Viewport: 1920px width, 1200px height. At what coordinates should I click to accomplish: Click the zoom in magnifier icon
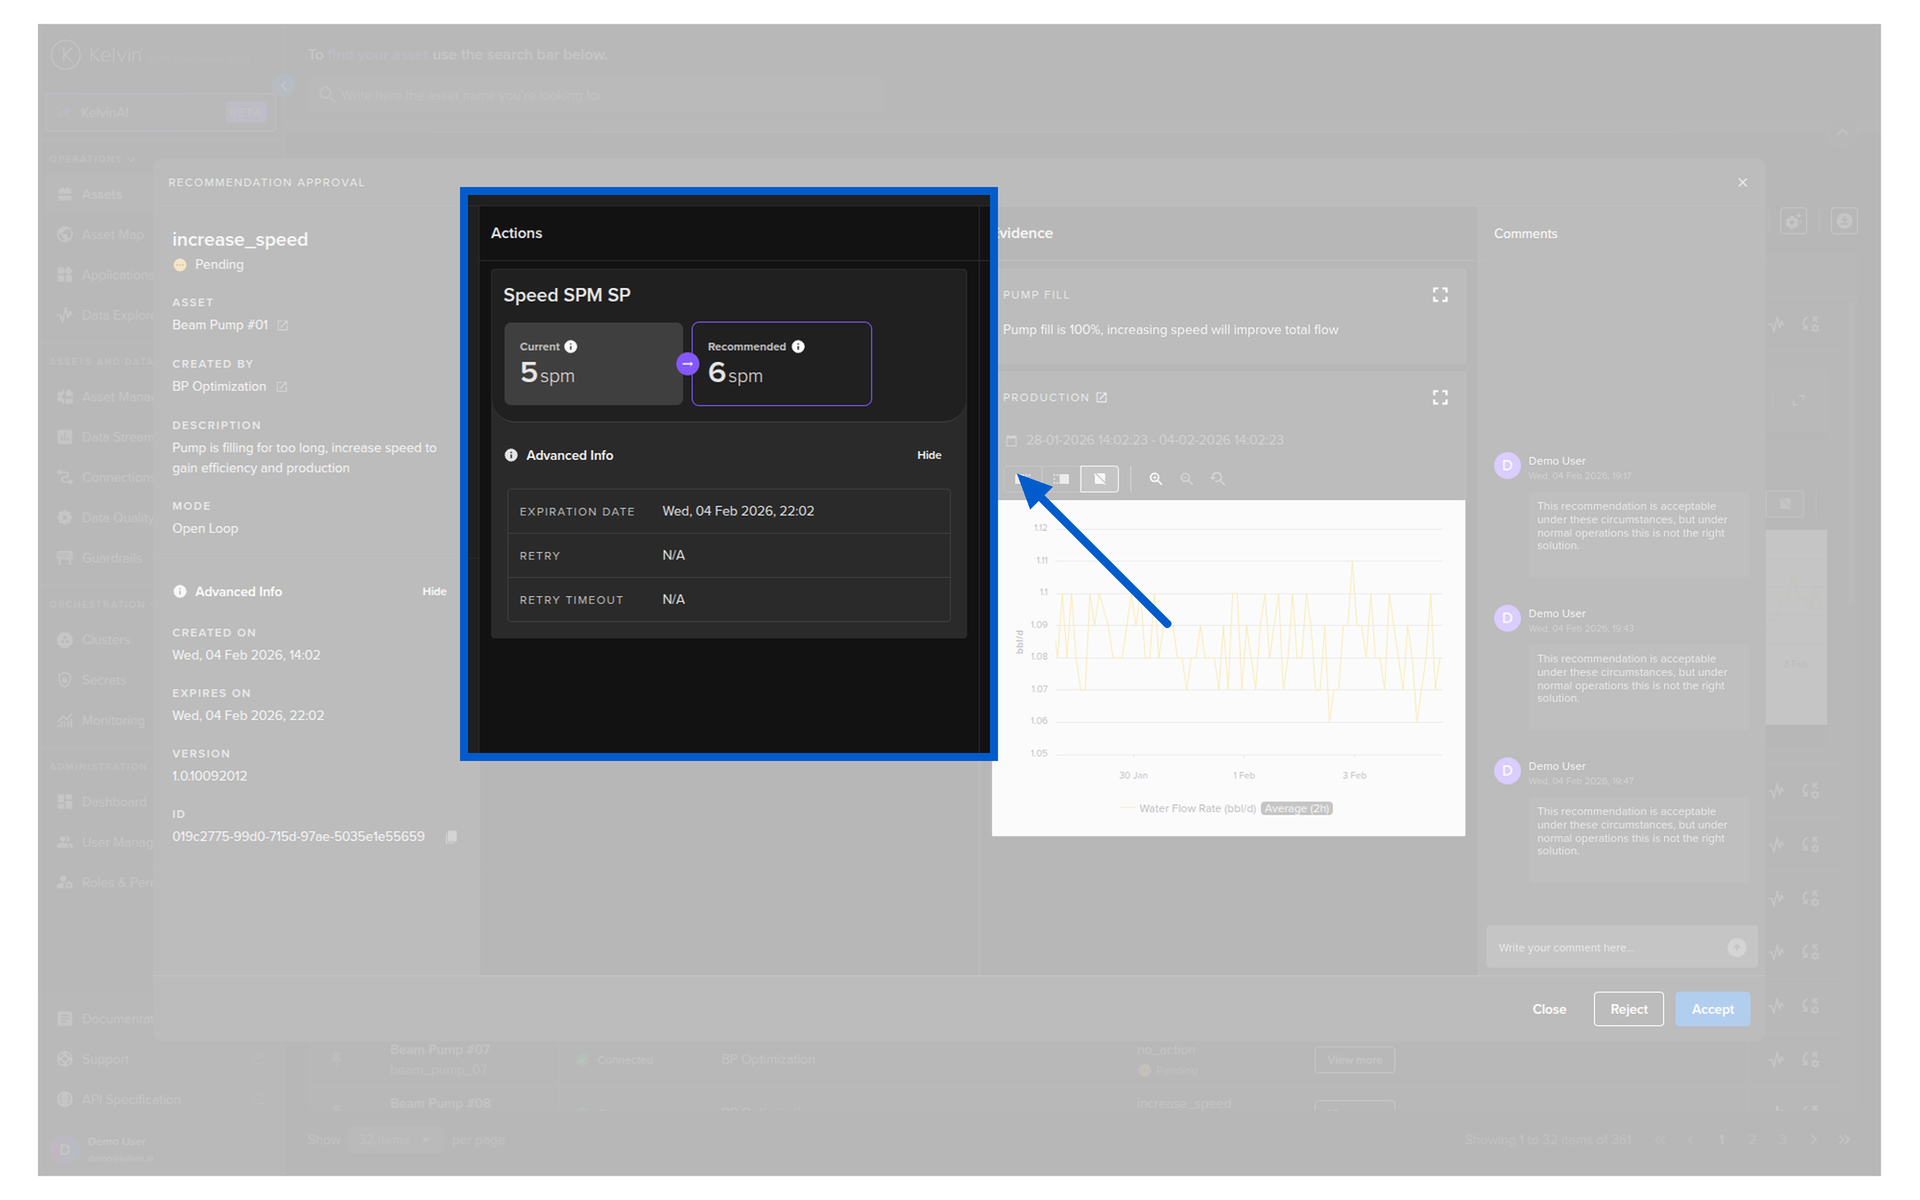[x=1155, y=479]
